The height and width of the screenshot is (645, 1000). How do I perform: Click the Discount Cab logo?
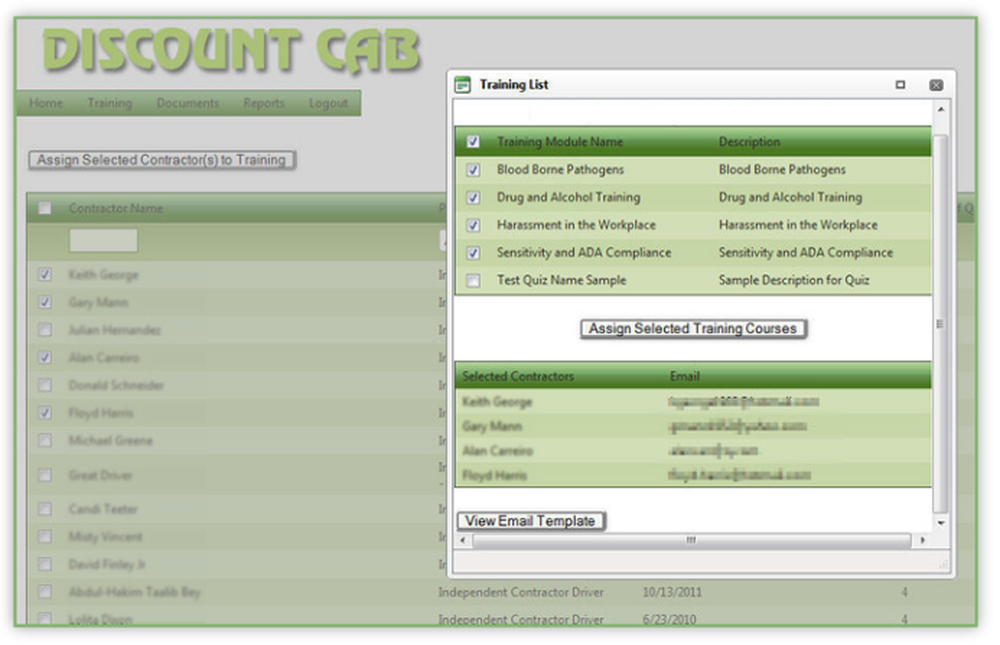pyautogui.click(x=231, y=50)
